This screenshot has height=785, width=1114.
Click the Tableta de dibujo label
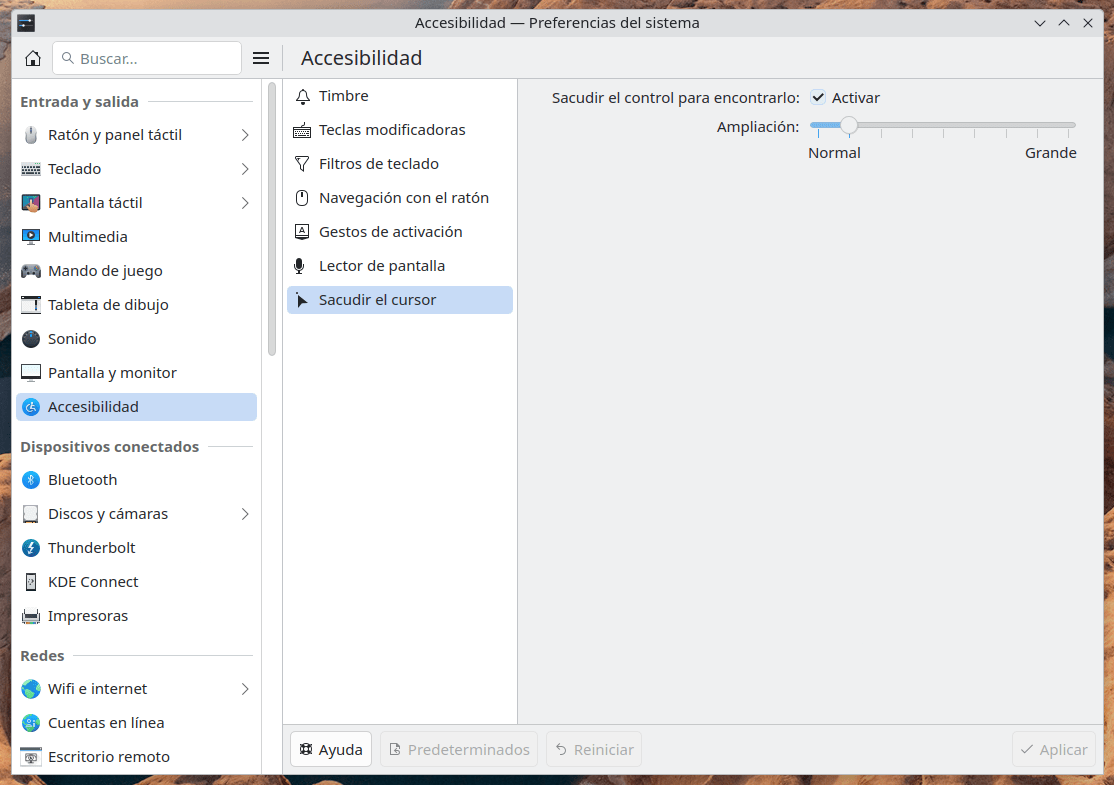click(x=108, y=305)
